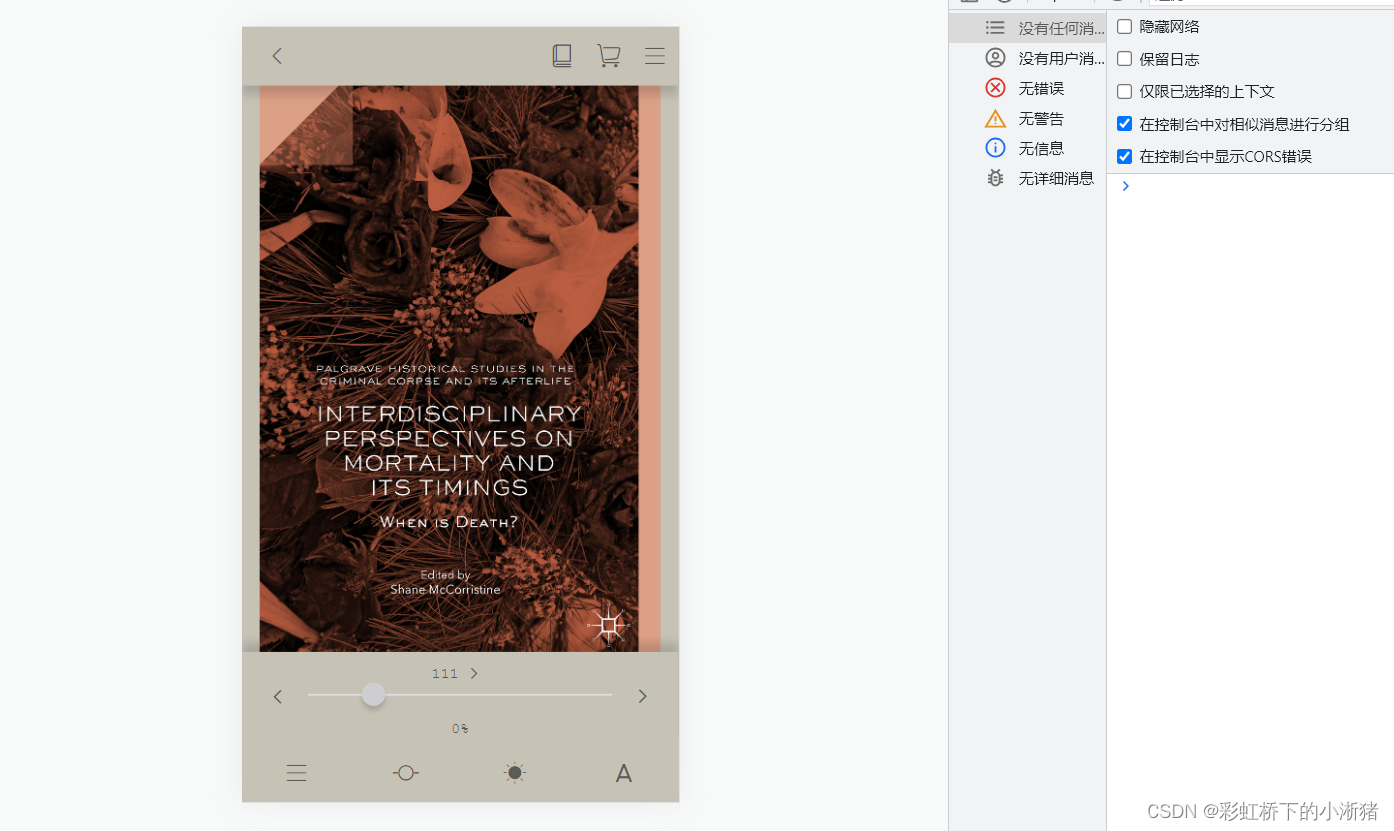This screenshot has width=1394, height=831.
Task: Click the console prompt chevron
Action: click(x=1125, y=186)
